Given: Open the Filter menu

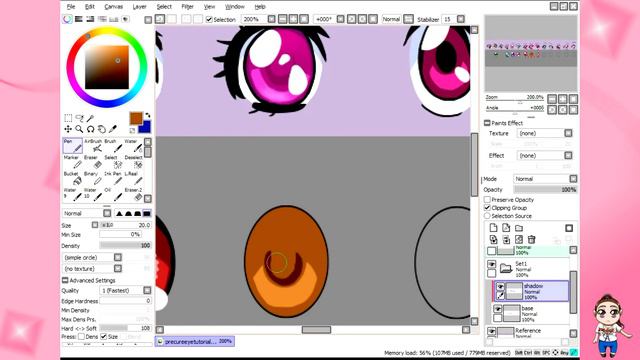Looking at the screenshot, I should point(187,7).
